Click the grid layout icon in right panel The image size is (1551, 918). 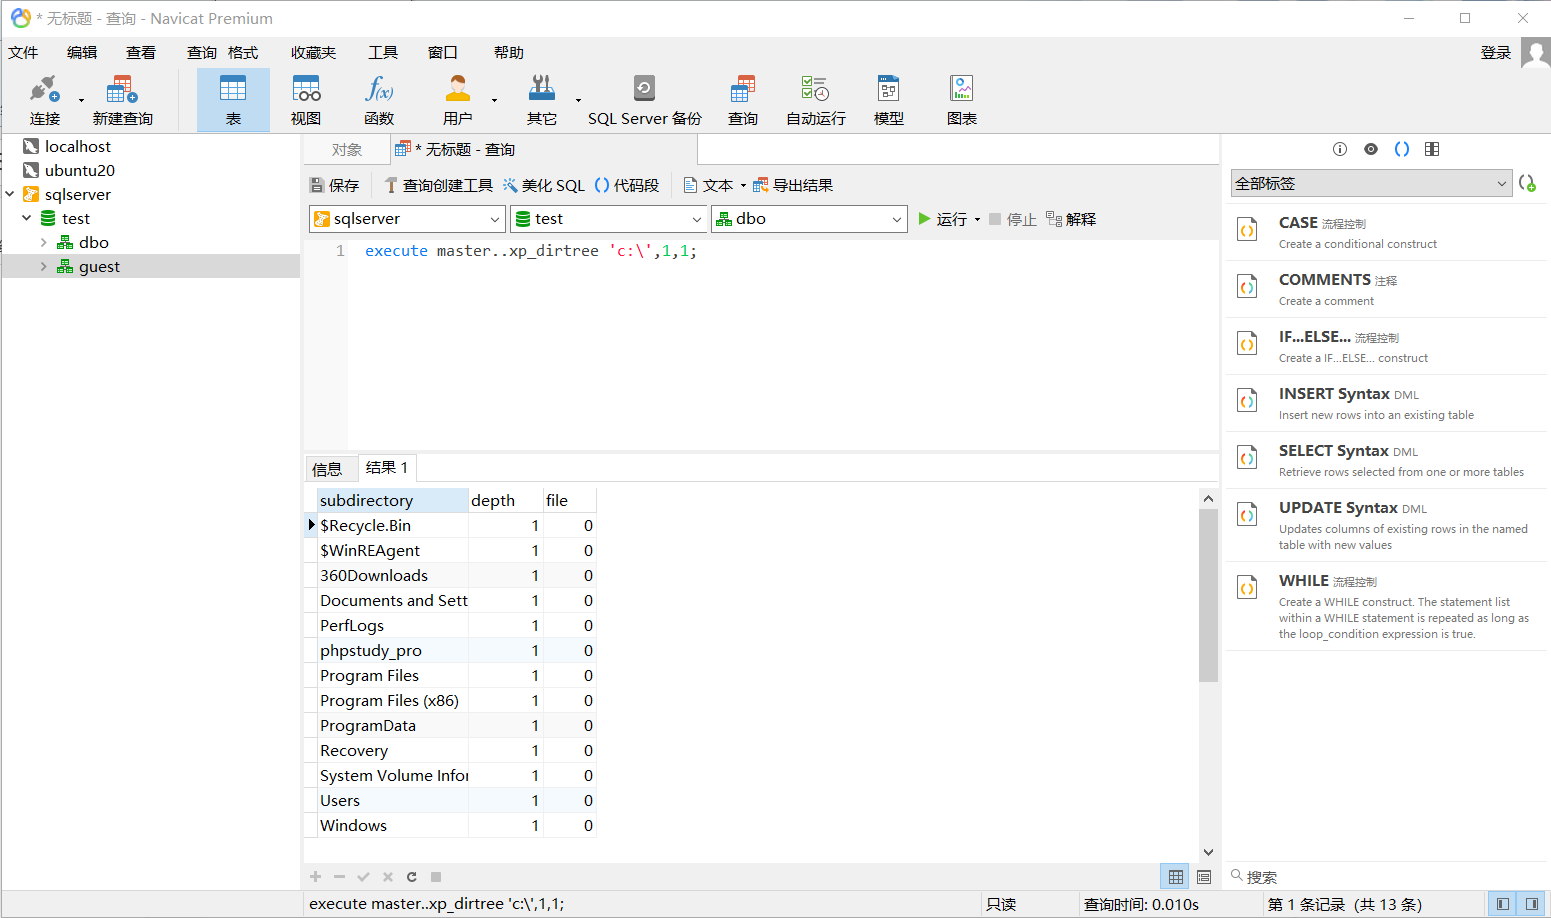(x=1432, y=149)
